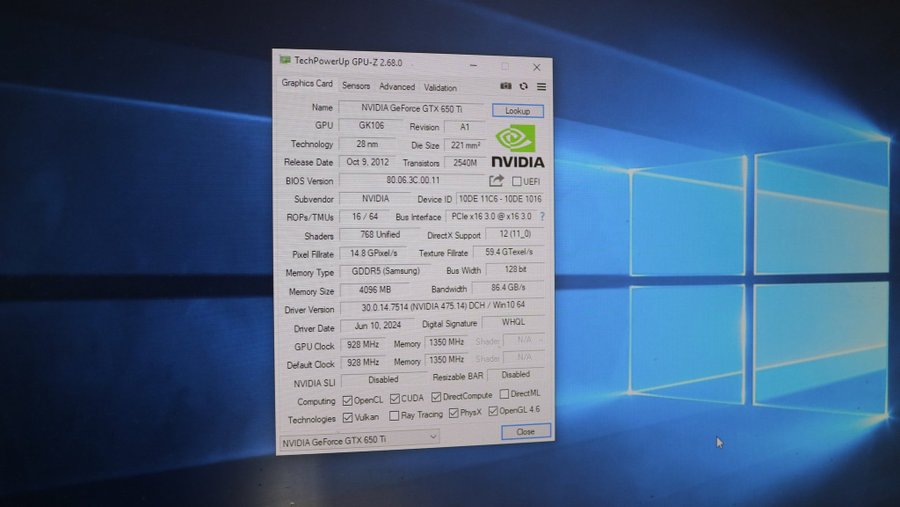Toggle the CUDA checkbox
Image resolution: width=900 pixels, height=507 pixels.
[395, 398]
